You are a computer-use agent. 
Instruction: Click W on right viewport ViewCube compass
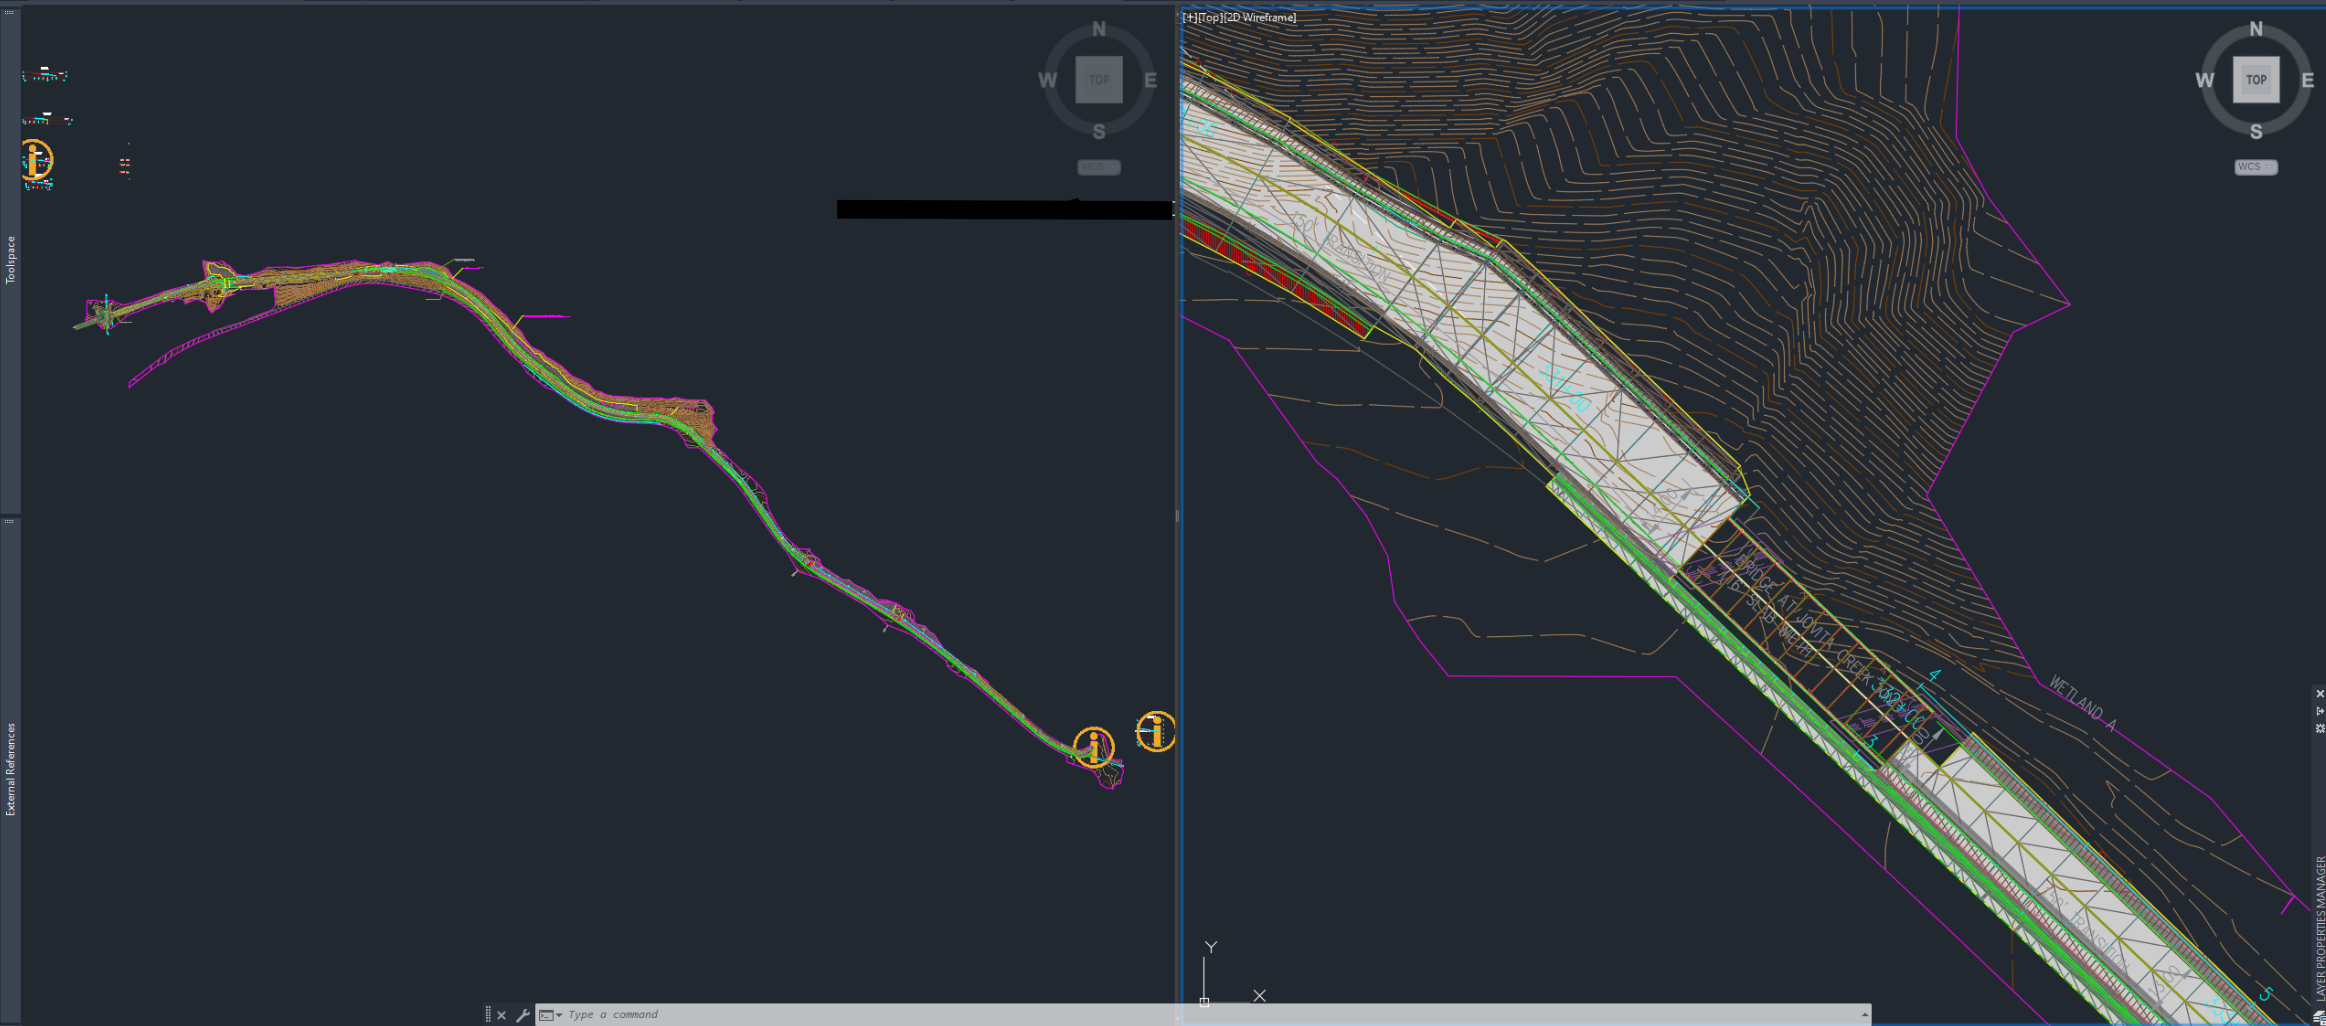[x=2205, y=80]
